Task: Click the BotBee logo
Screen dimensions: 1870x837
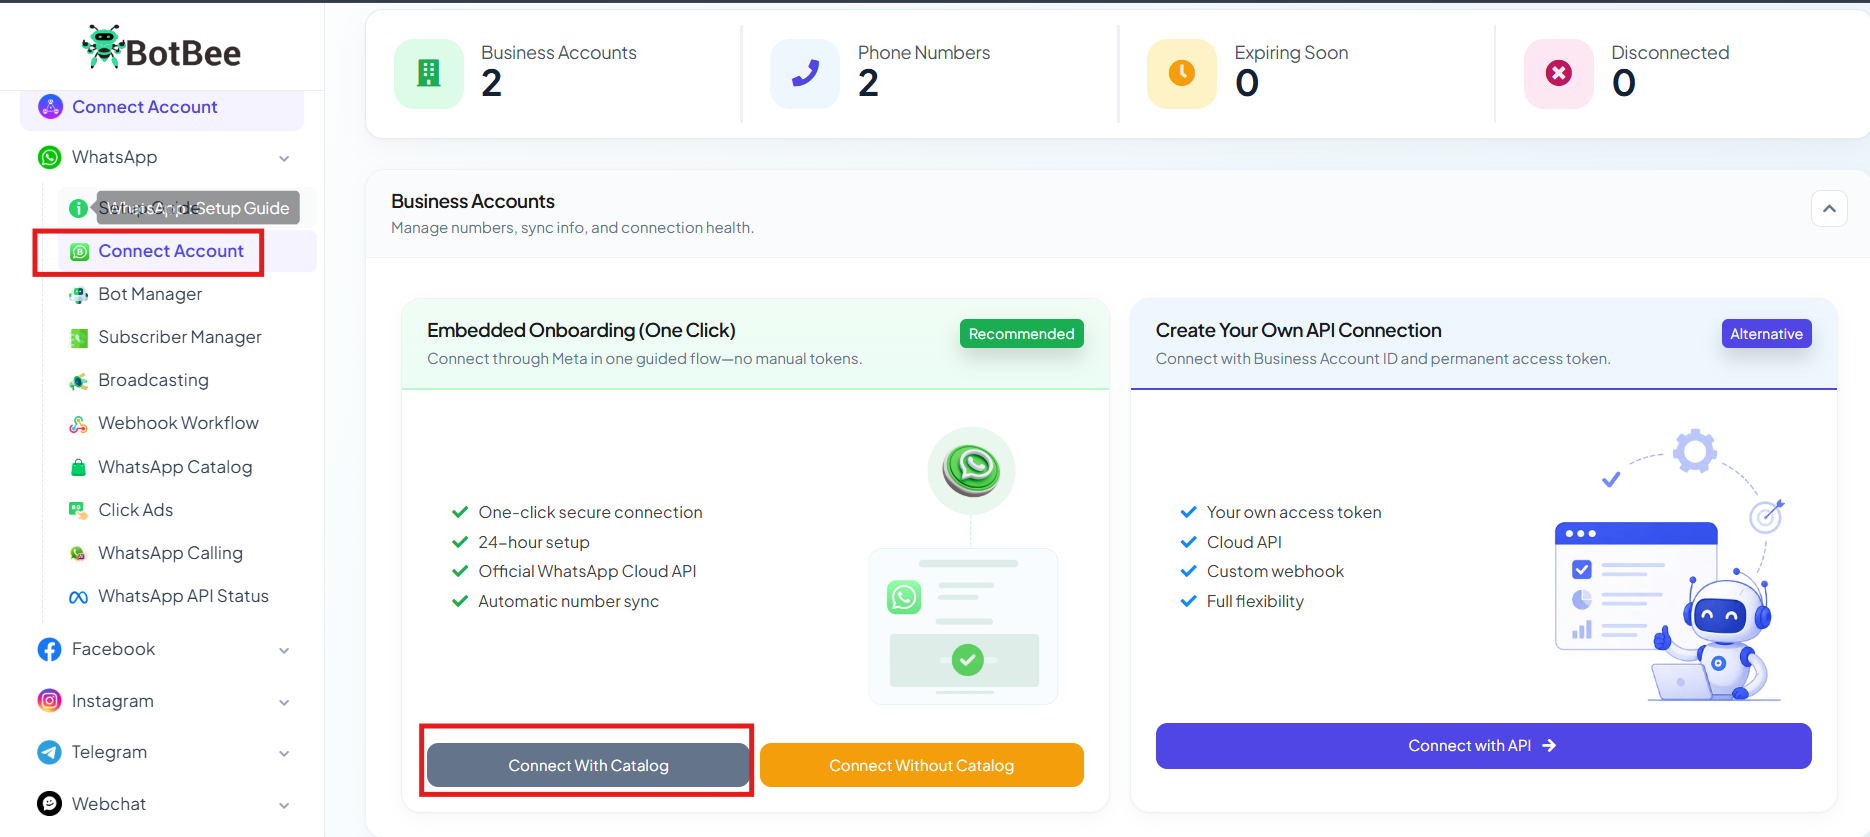Action: [x=161, y=48]
